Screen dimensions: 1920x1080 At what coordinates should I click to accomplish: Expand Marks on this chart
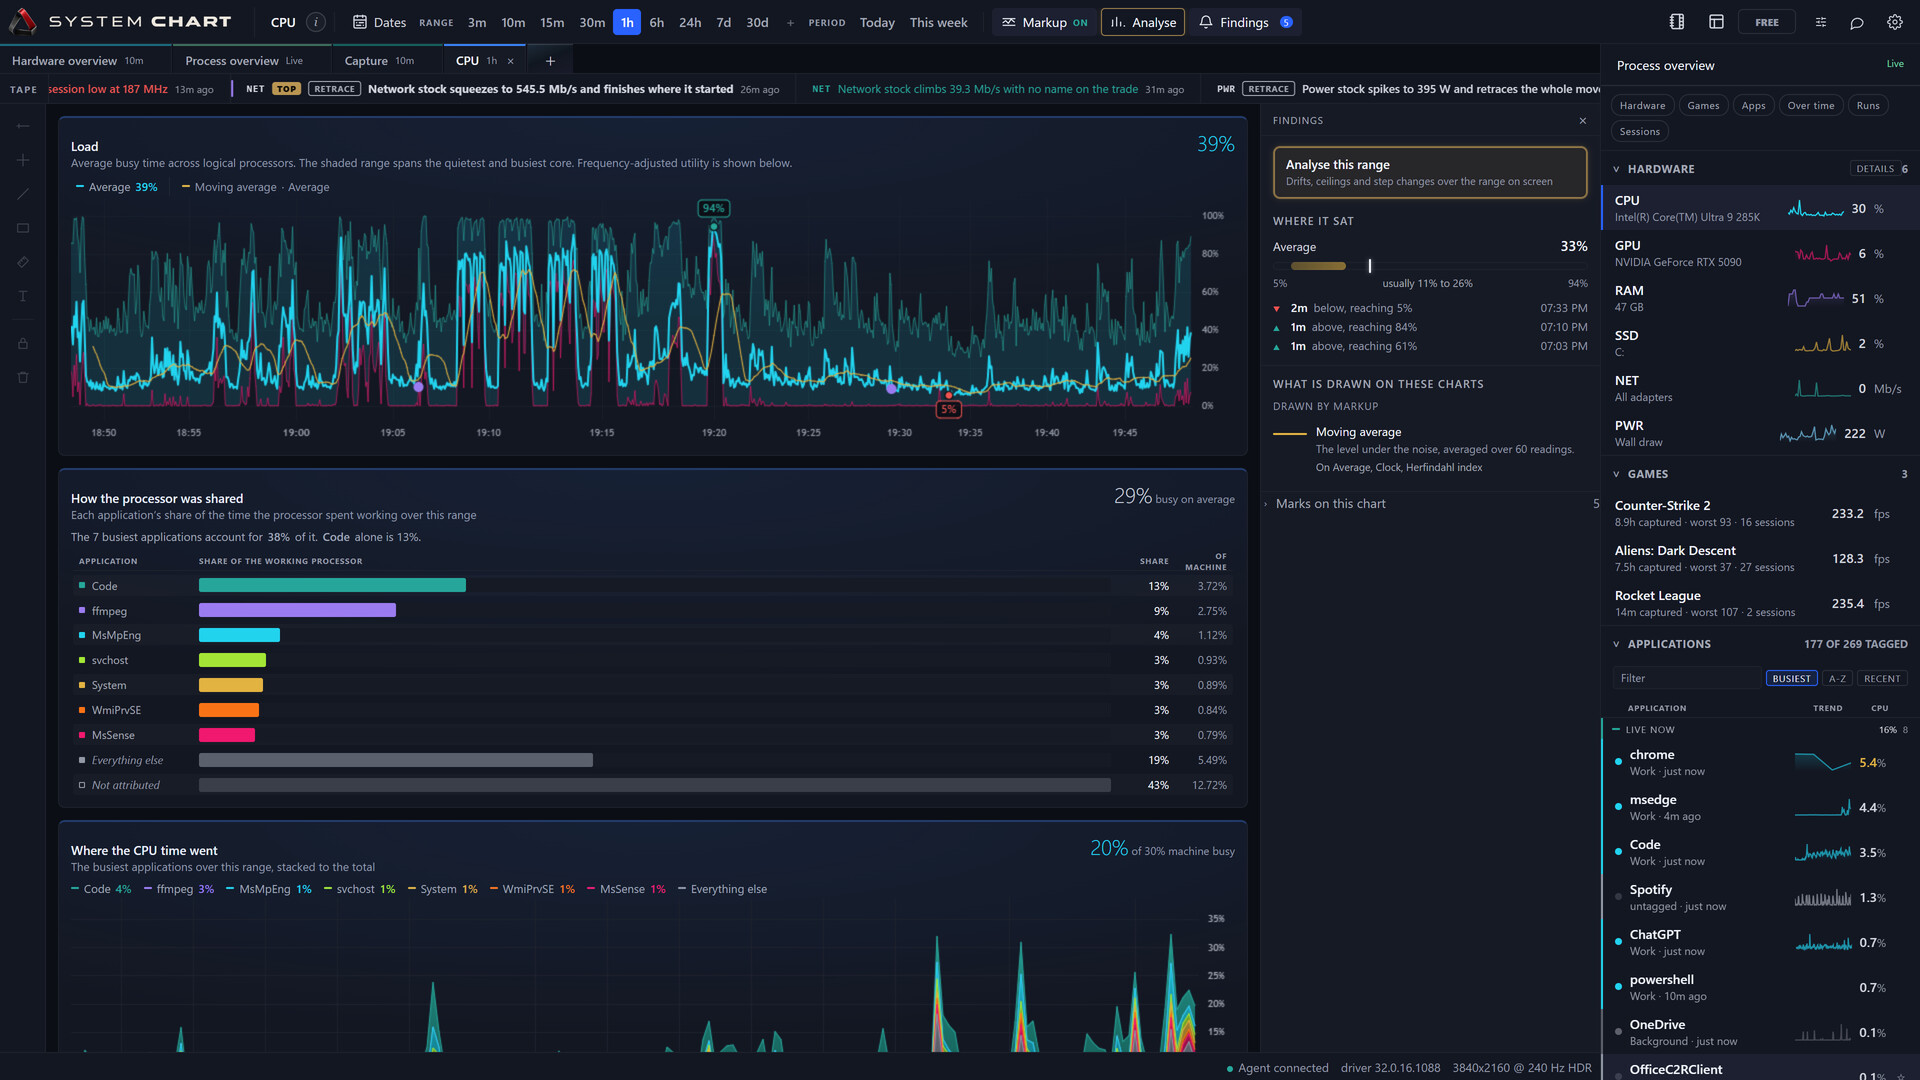click(x=1330, y=504)
